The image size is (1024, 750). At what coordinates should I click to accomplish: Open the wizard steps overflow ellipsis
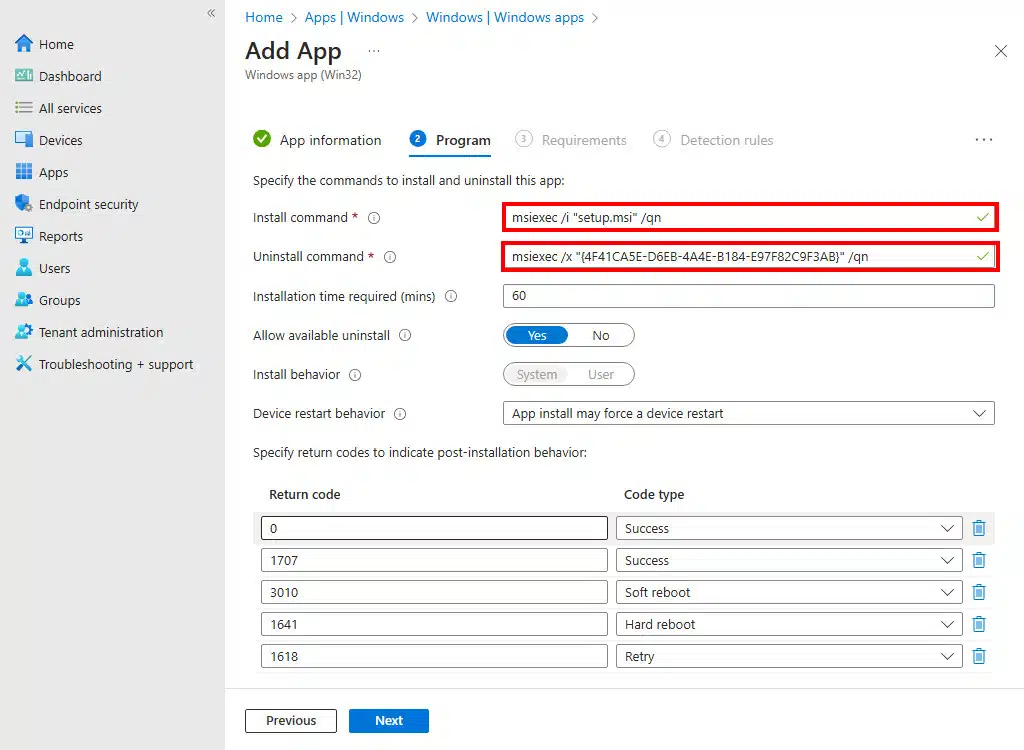pos(984,140)
